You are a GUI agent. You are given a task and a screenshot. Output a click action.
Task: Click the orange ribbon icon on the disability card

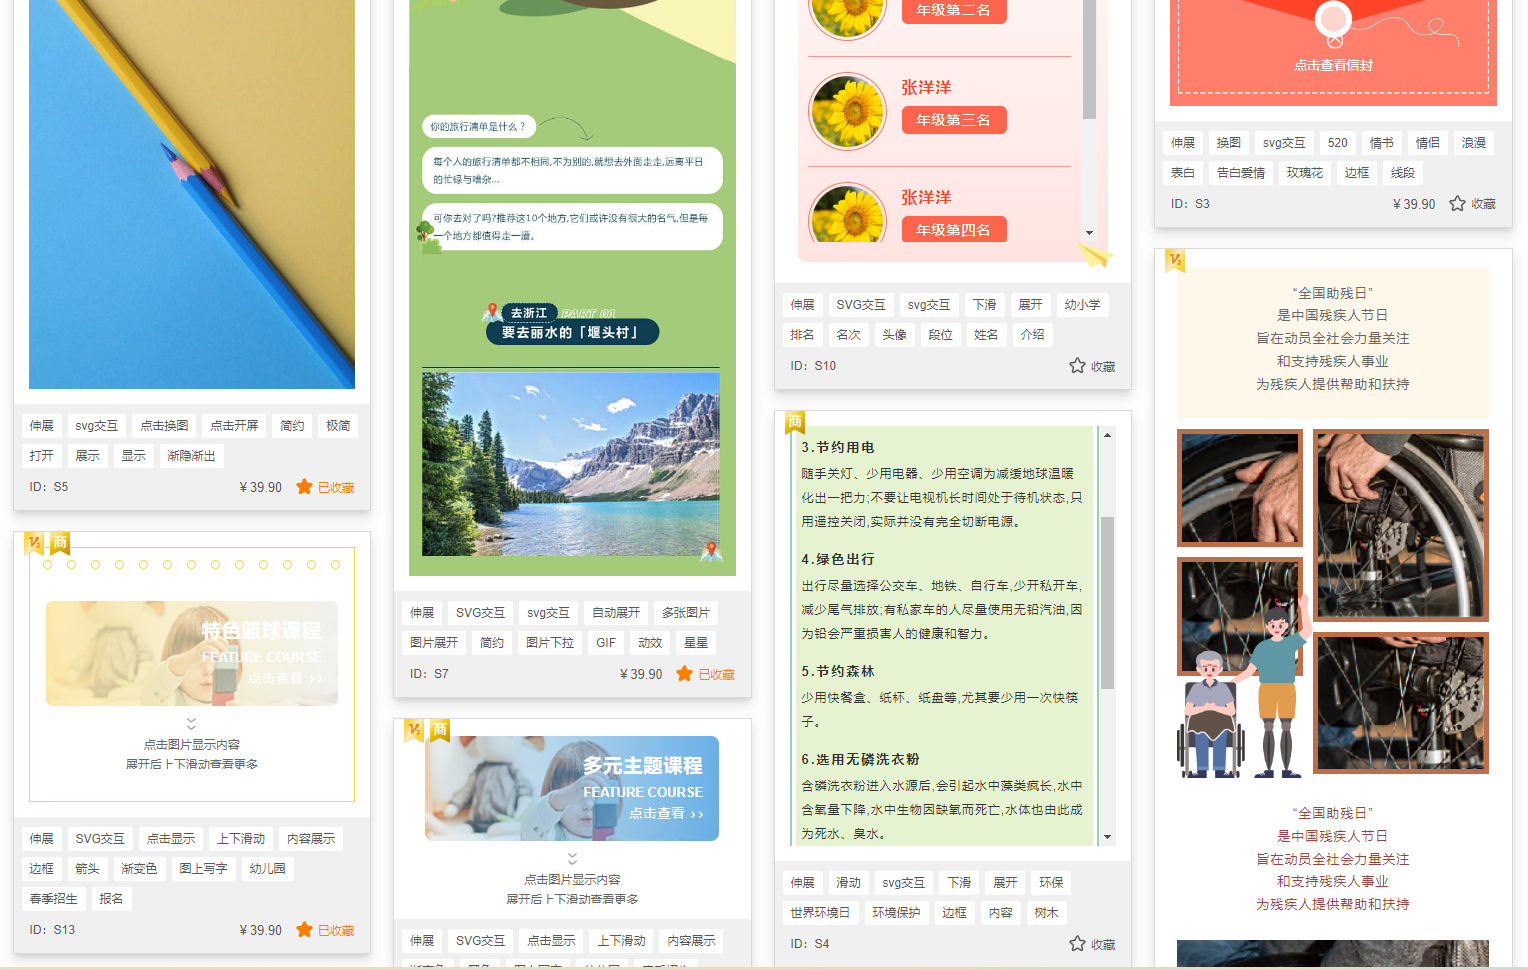click(1173, 261)
